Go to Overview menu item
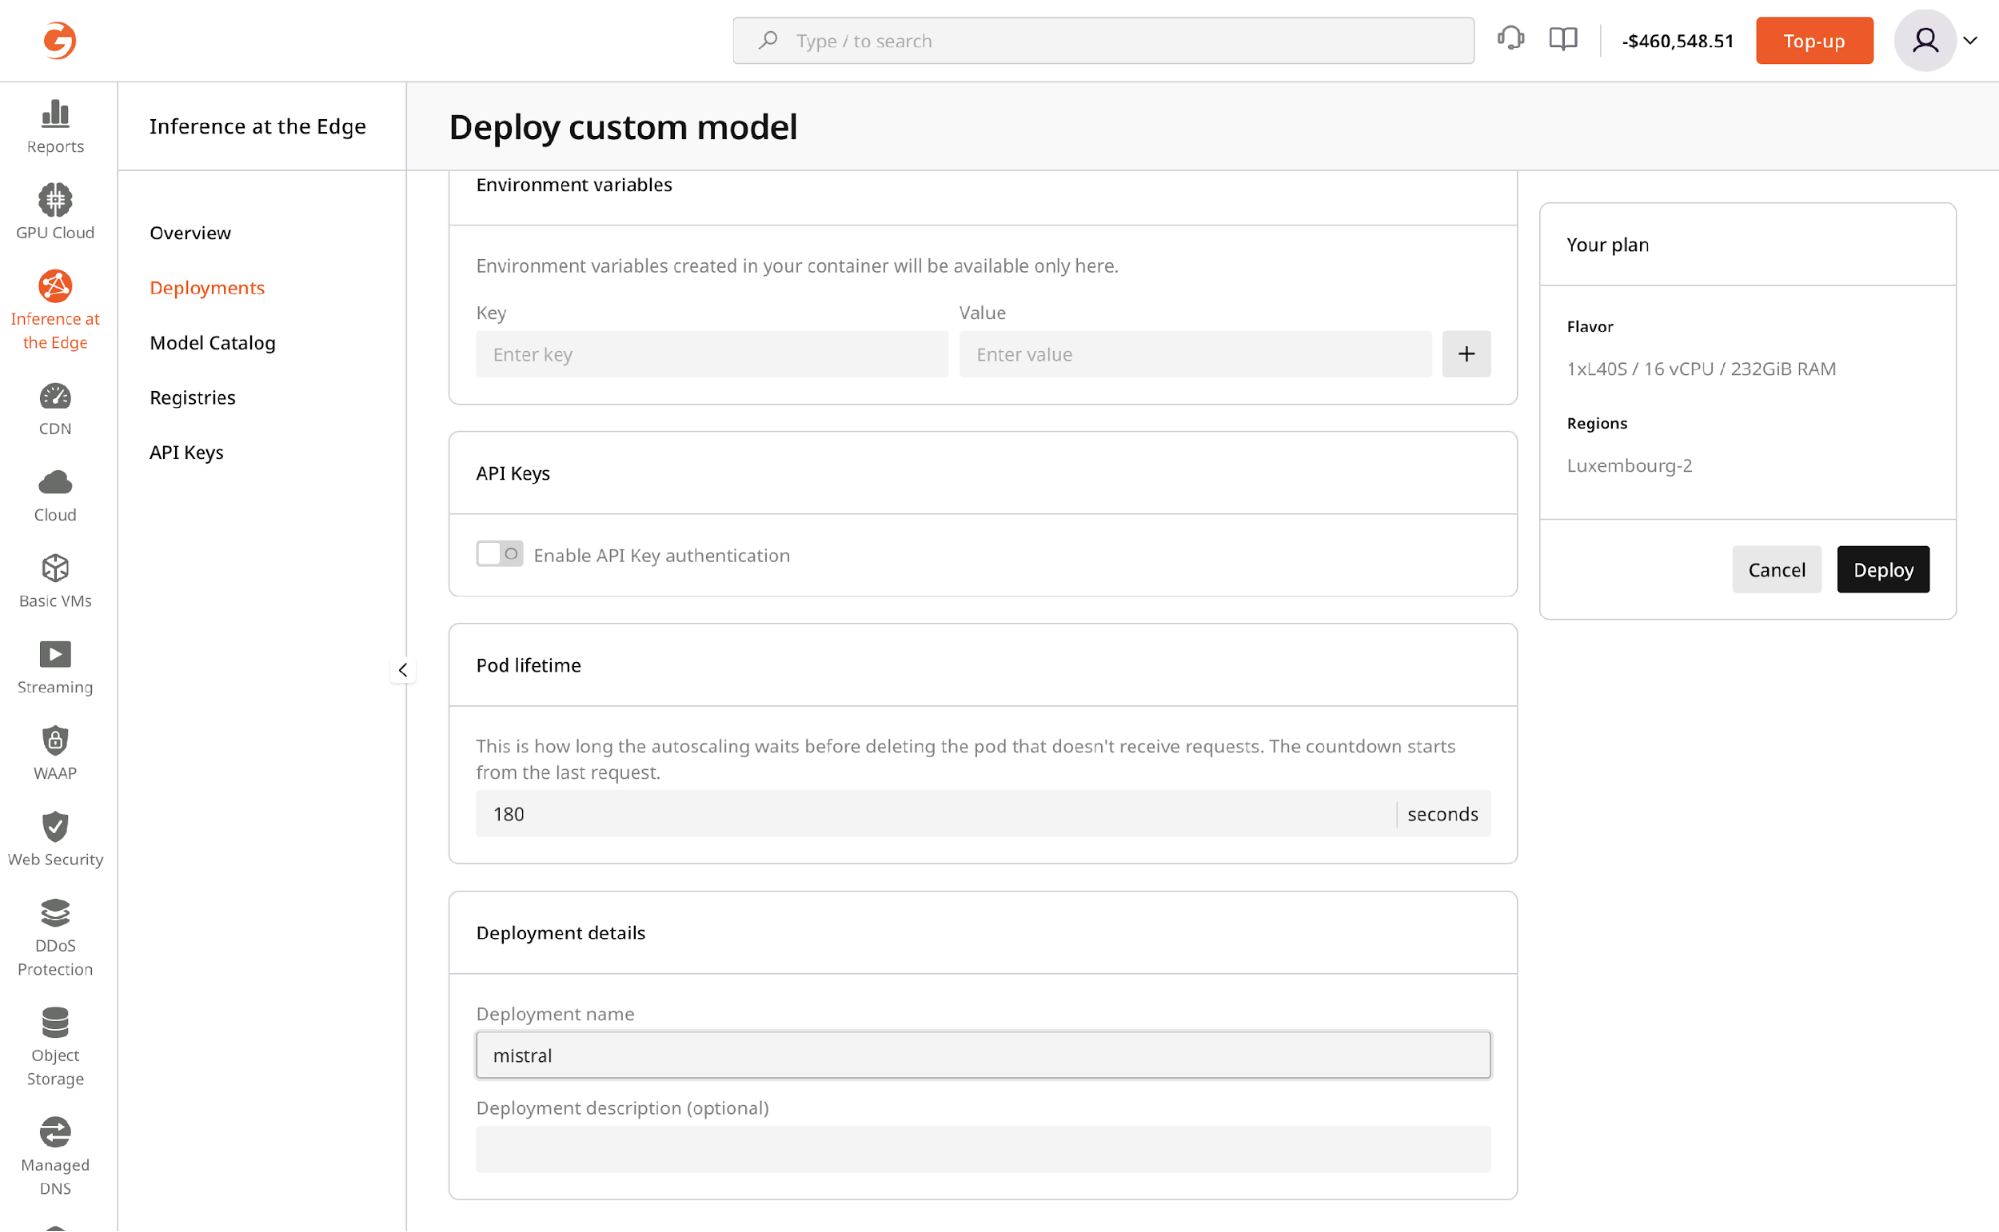The image size is (1999, 1232). [x=190, y=233]
